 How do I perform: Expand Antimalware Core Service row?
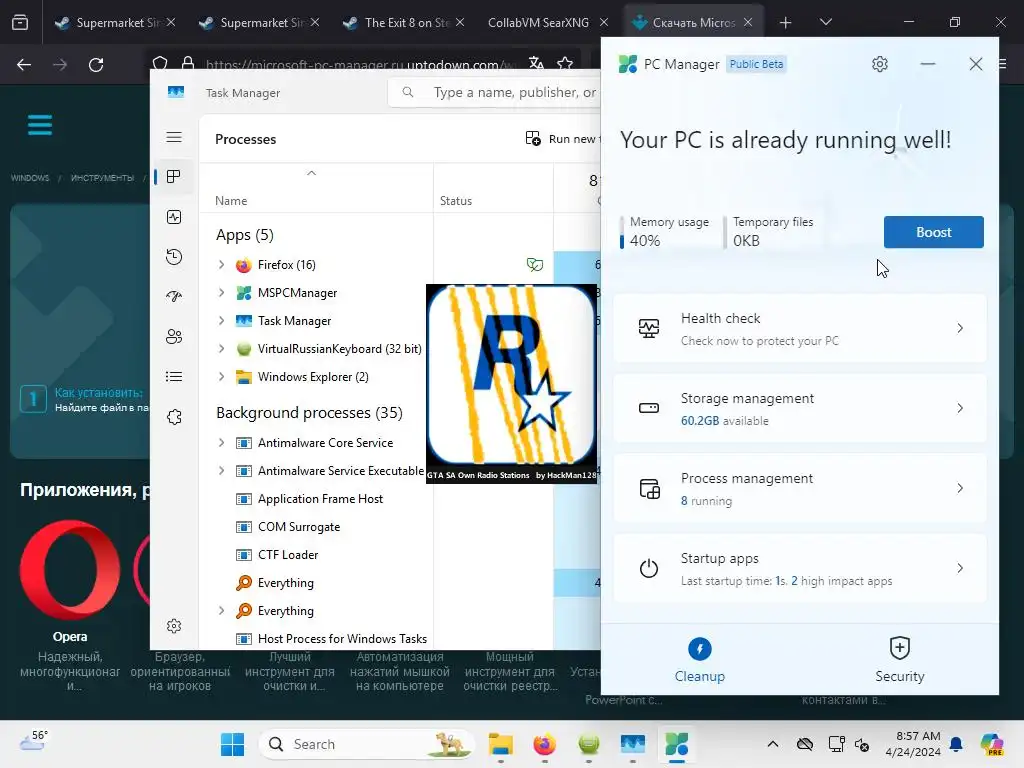coord(221,443)
